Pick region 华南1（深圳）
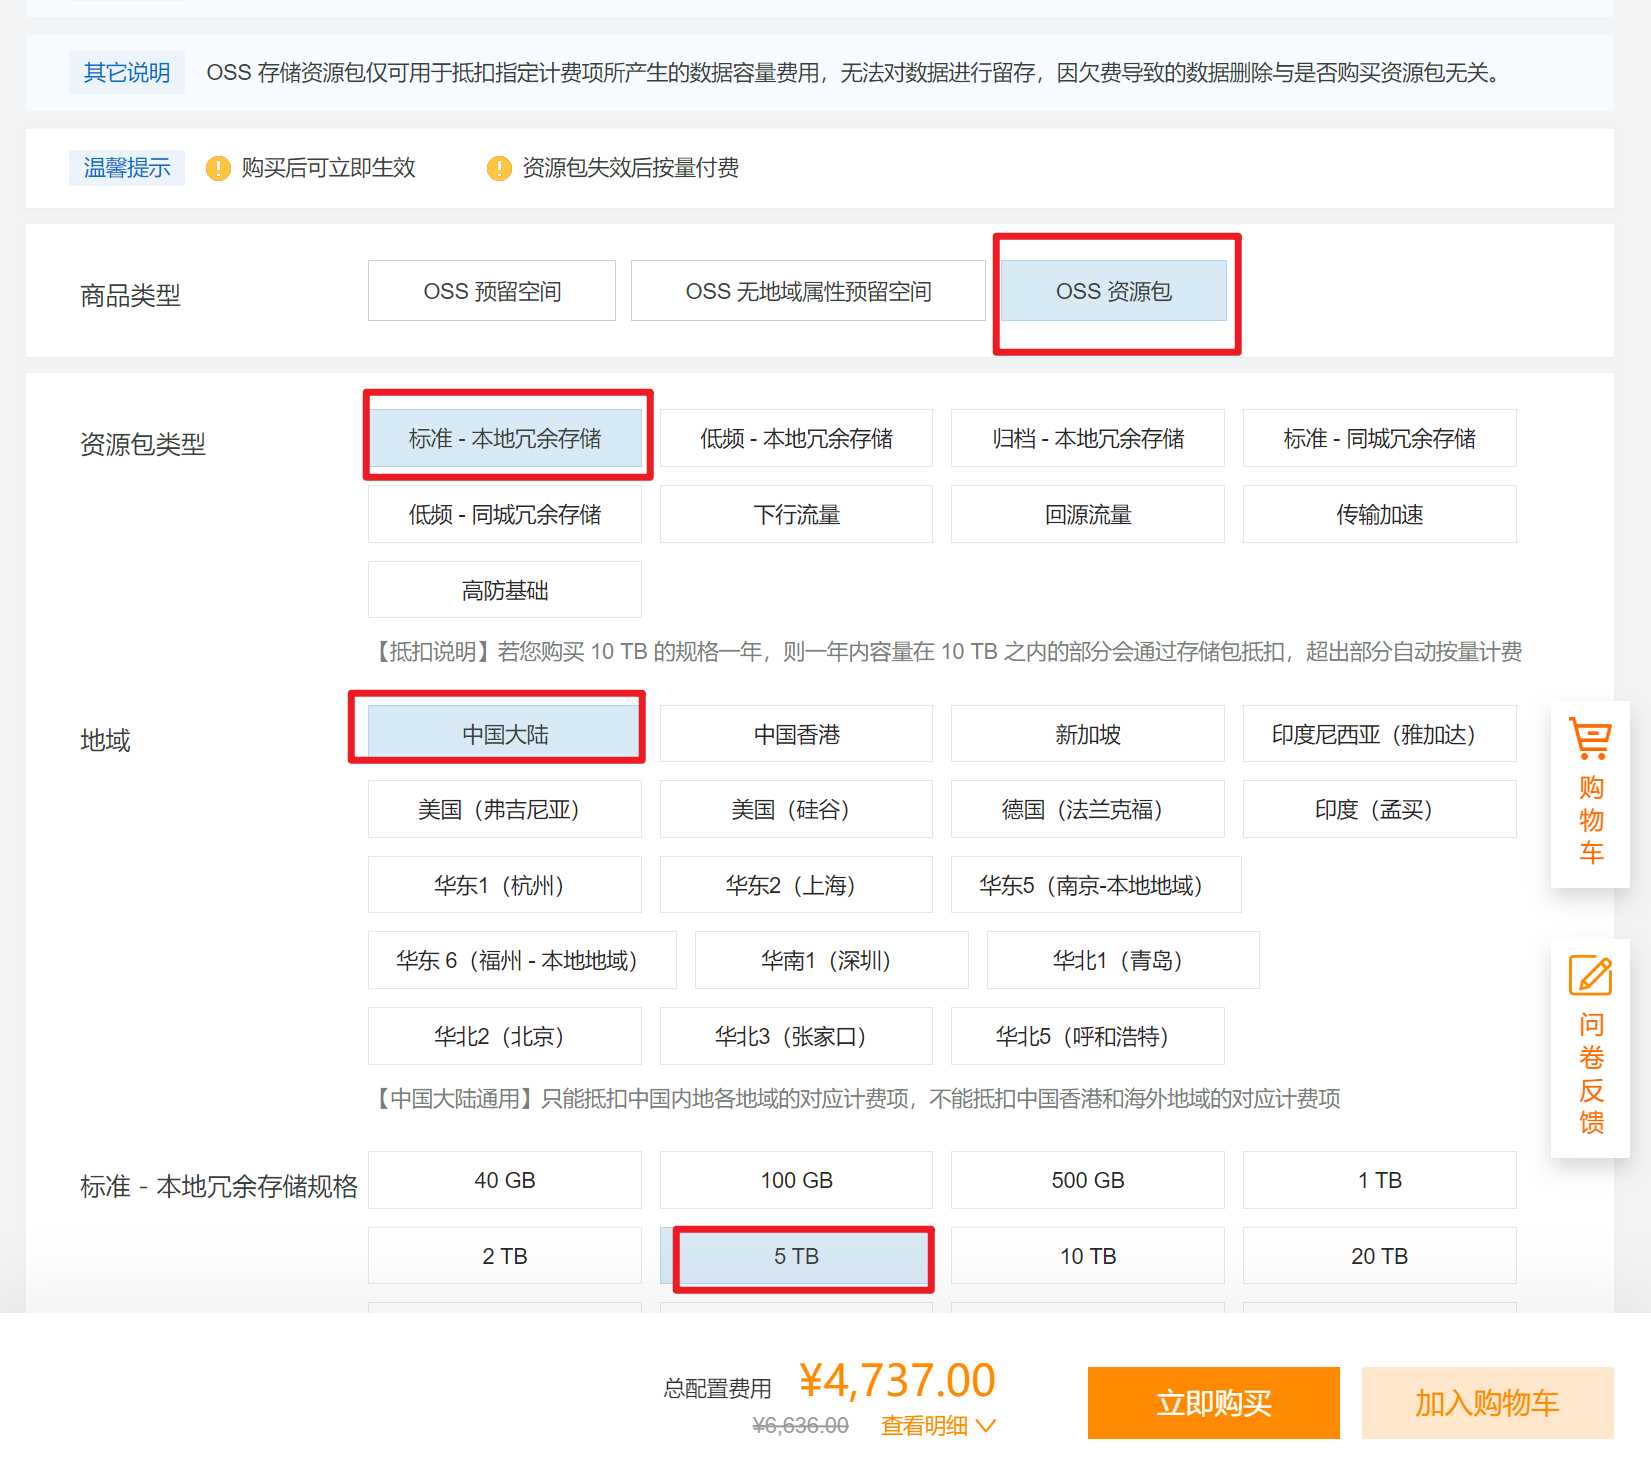 (832, 960)
